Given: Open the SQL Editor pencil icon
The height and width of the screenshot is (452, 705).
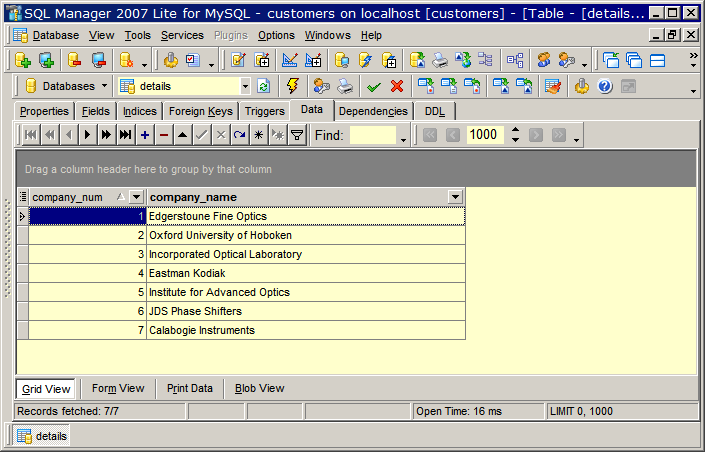Looking at the screenshot, I should pos(238,60).
